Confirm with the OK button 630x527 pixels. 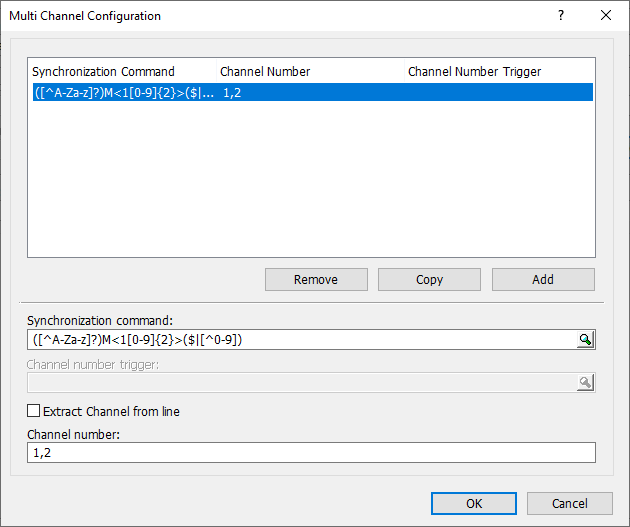[x=474, y=503]
